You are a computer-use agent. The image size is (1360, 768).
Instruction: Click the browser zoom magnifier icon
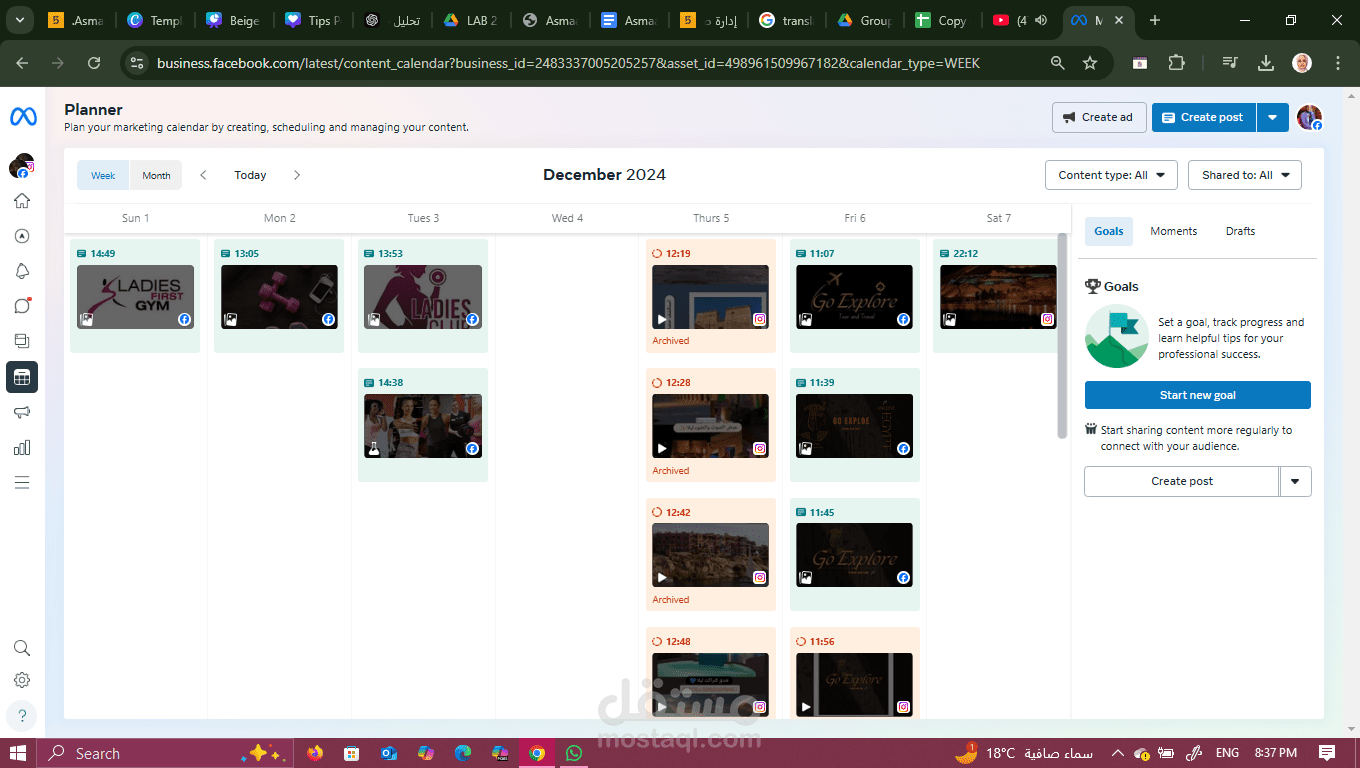pos(1057,63)
